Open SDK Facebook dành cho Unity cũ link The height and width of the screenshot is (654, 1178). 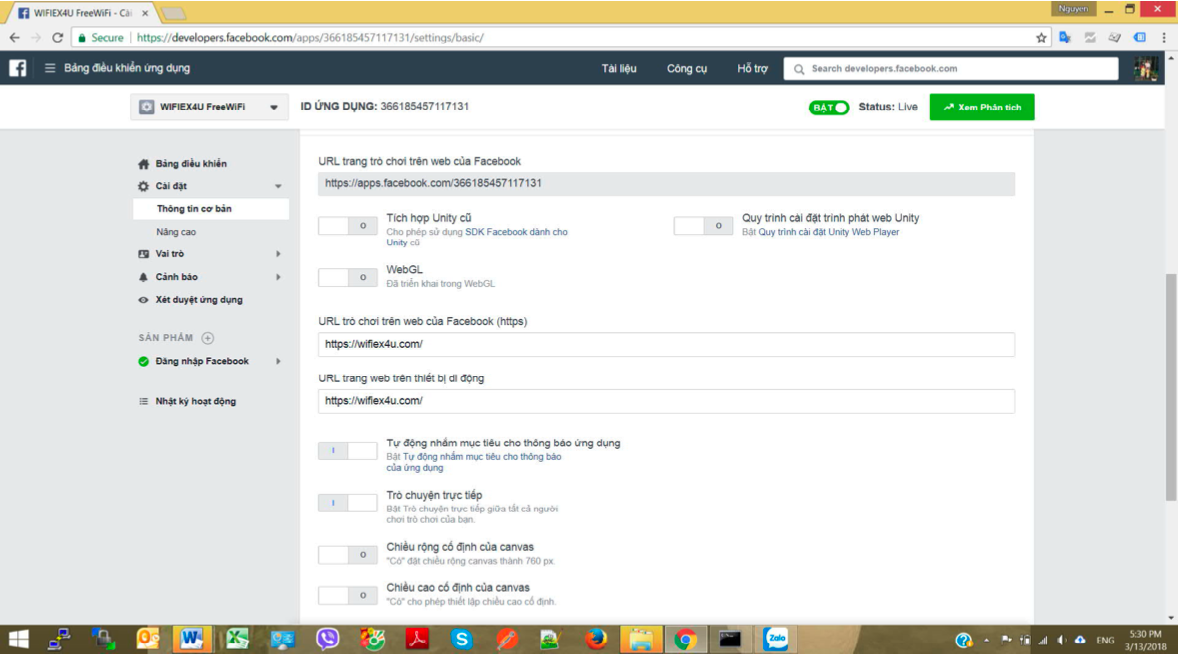tap(477, 237)
